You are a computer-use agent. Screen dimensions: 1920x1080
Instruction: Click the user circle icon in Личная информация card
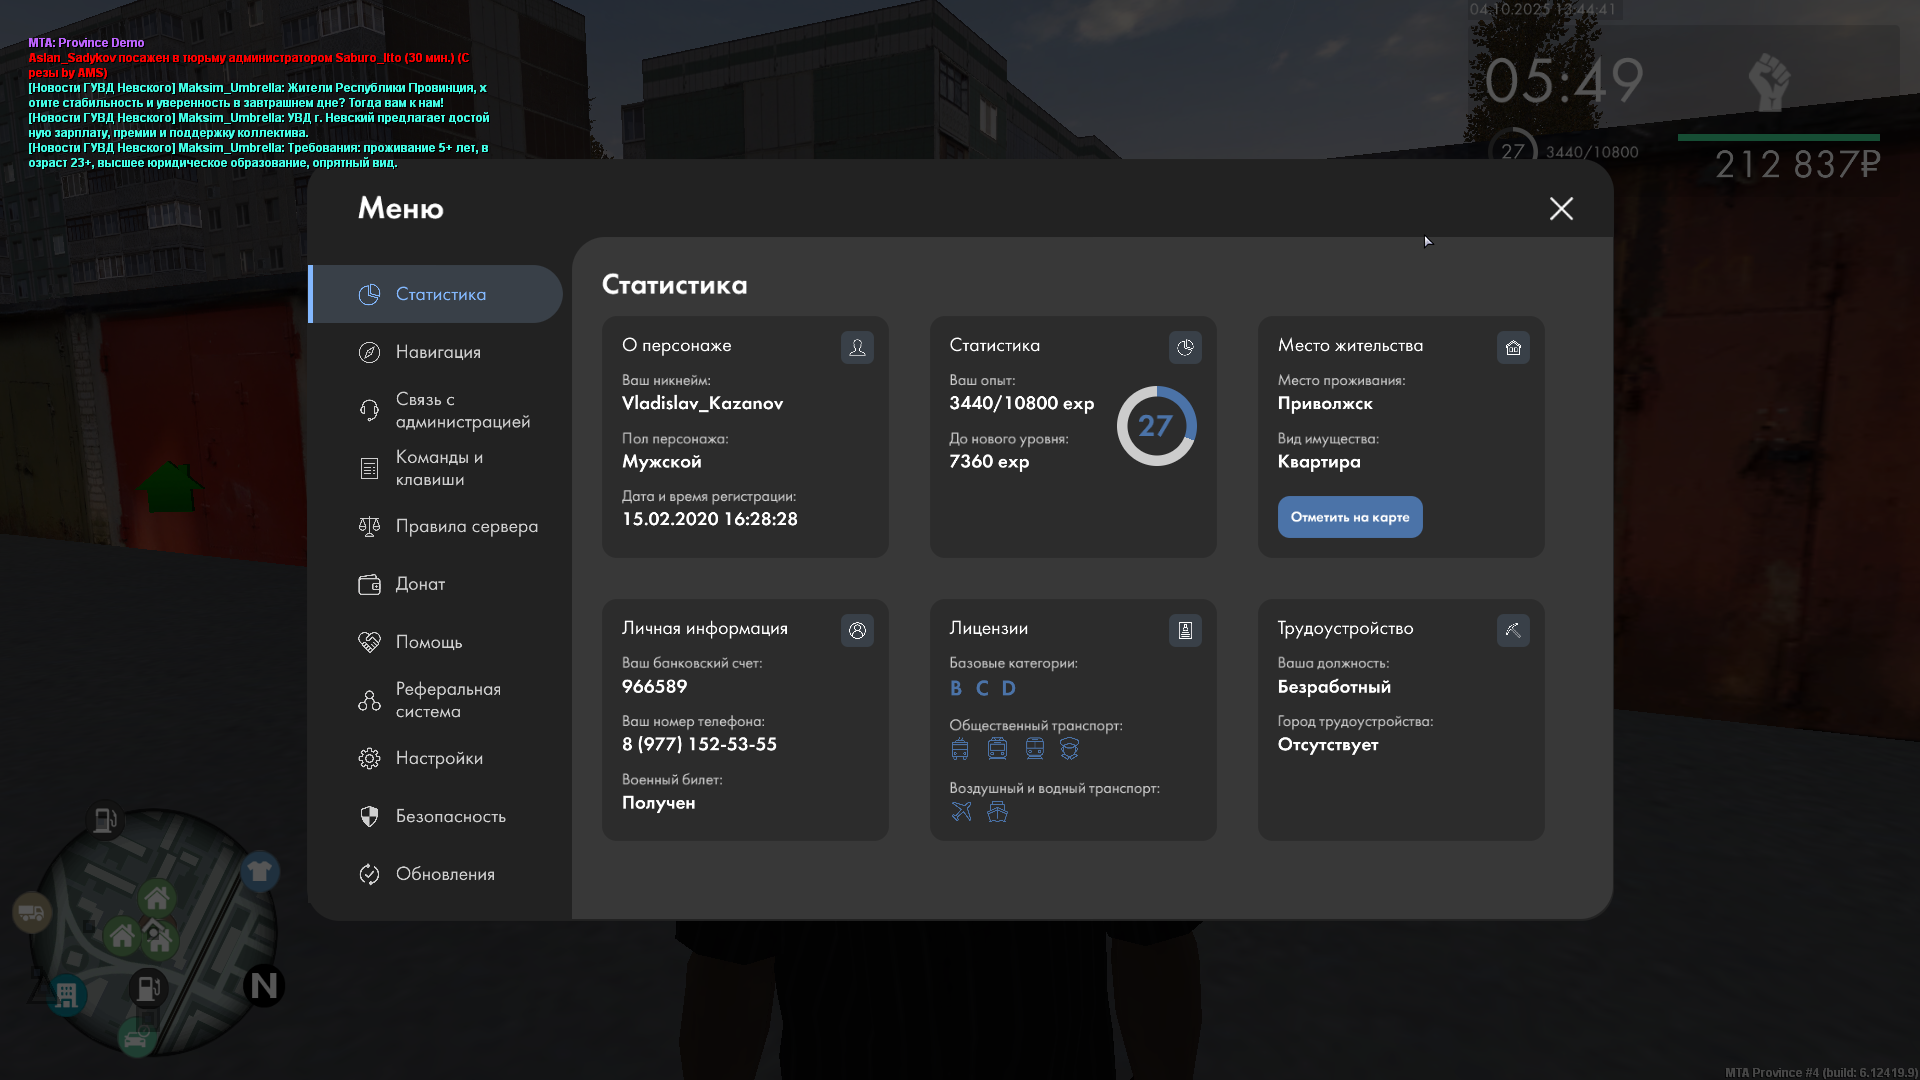[x=857, y=630]
